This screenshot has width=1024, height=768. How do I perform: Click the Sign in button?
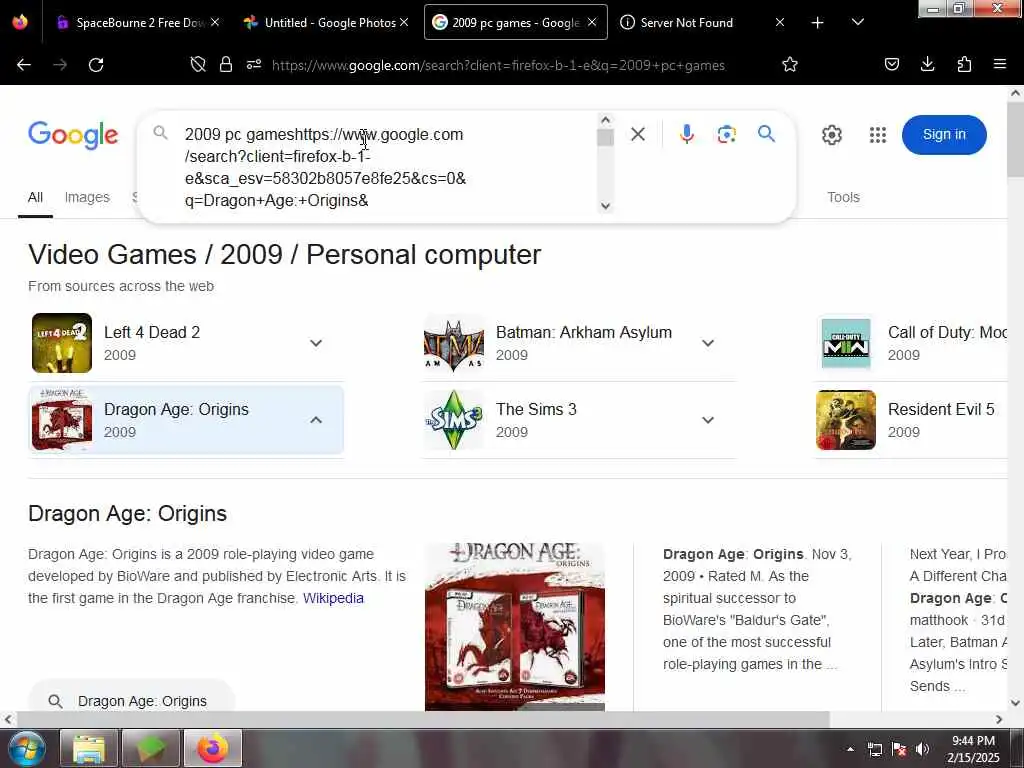pos(944,135)
